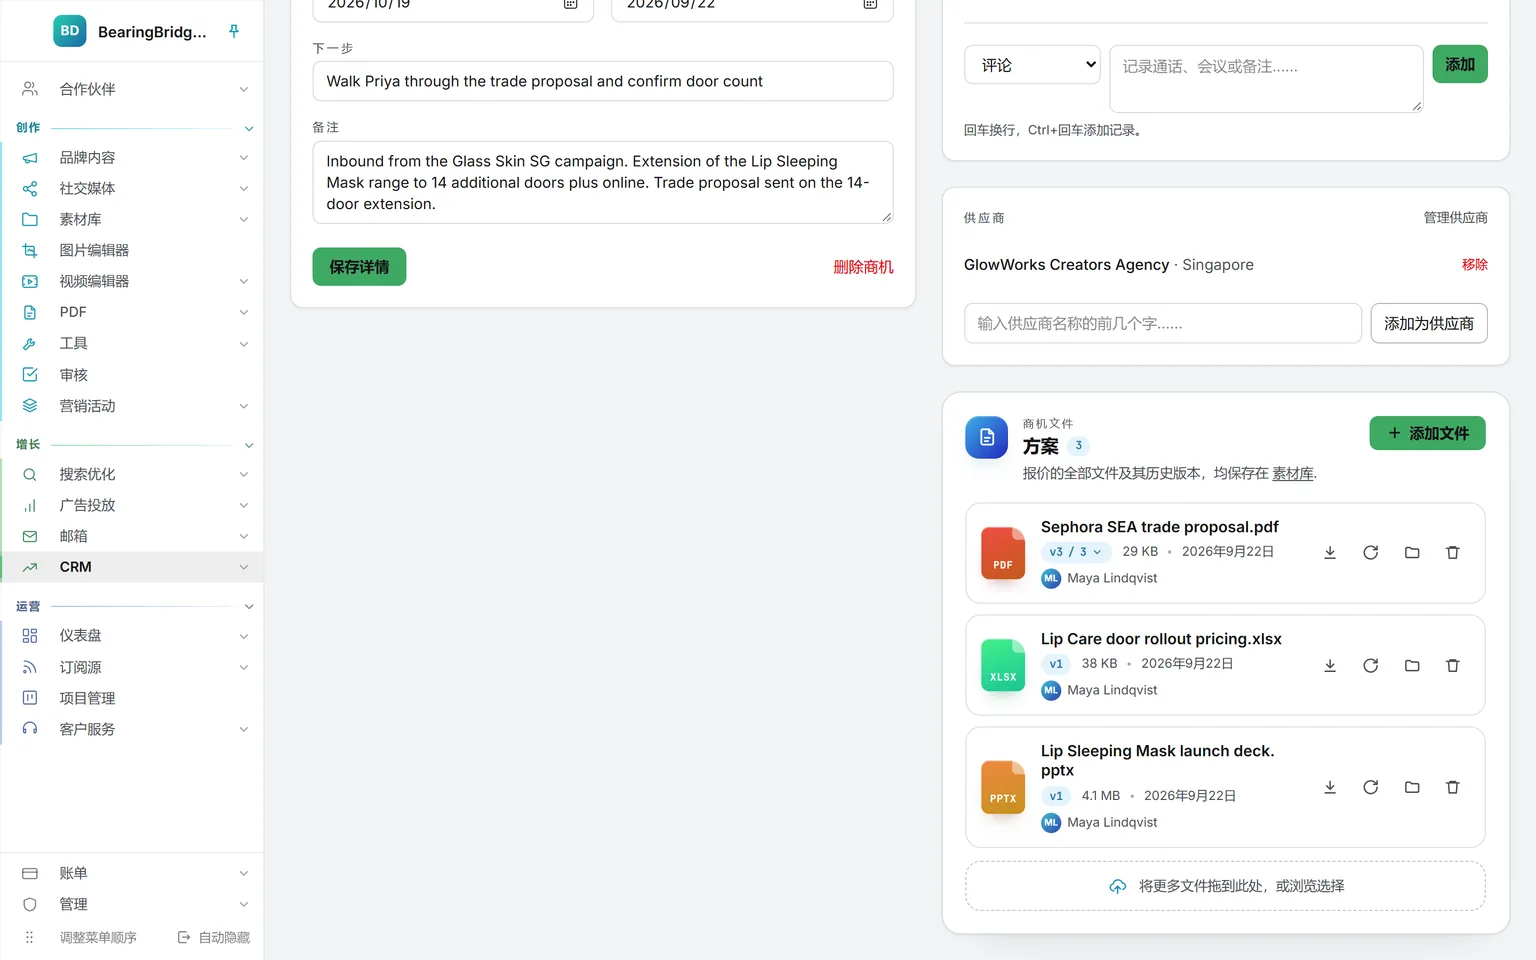
Task: Delete Lip Care door rollout pricing.xlsx
Action: pos(1453,665)
